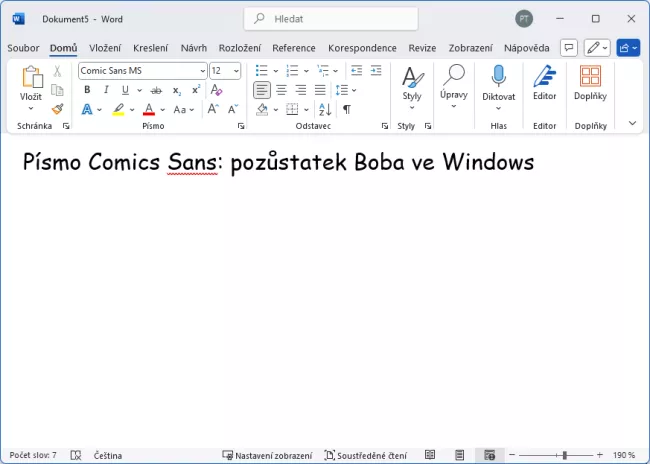Open the font size 12 dropdown
This screenshot has width=650, height=464.
pos(225,70)
